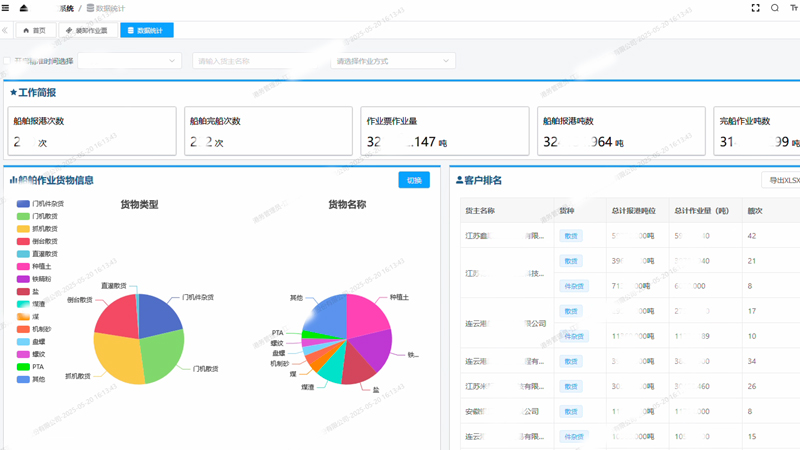Image resolution: width=800 pixels, height=450 pixels.
Task: Click the 艘次 value 26
Action: pos(752,386)
